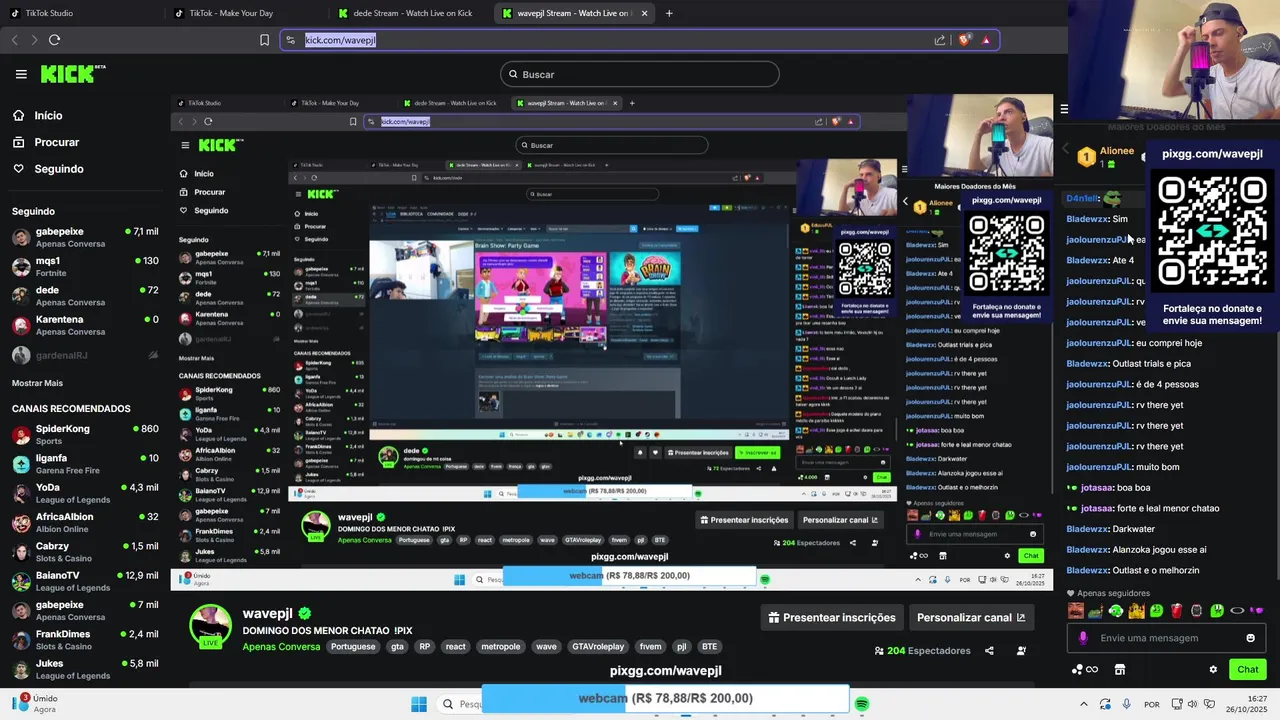Open a new browser tab
This screenshot has height=720, width=1280.
[669, 13]
